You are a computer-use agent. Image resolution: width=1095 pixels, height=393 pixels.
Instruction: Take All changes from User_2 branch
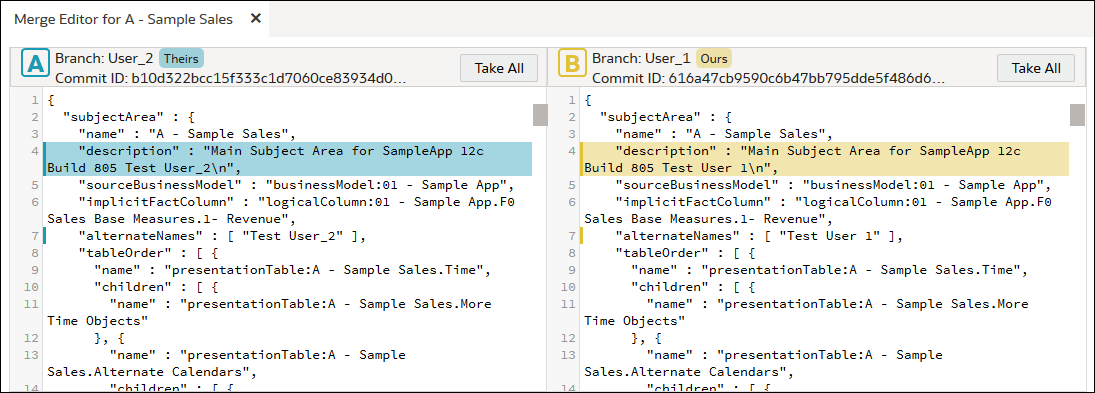point(499,68)
